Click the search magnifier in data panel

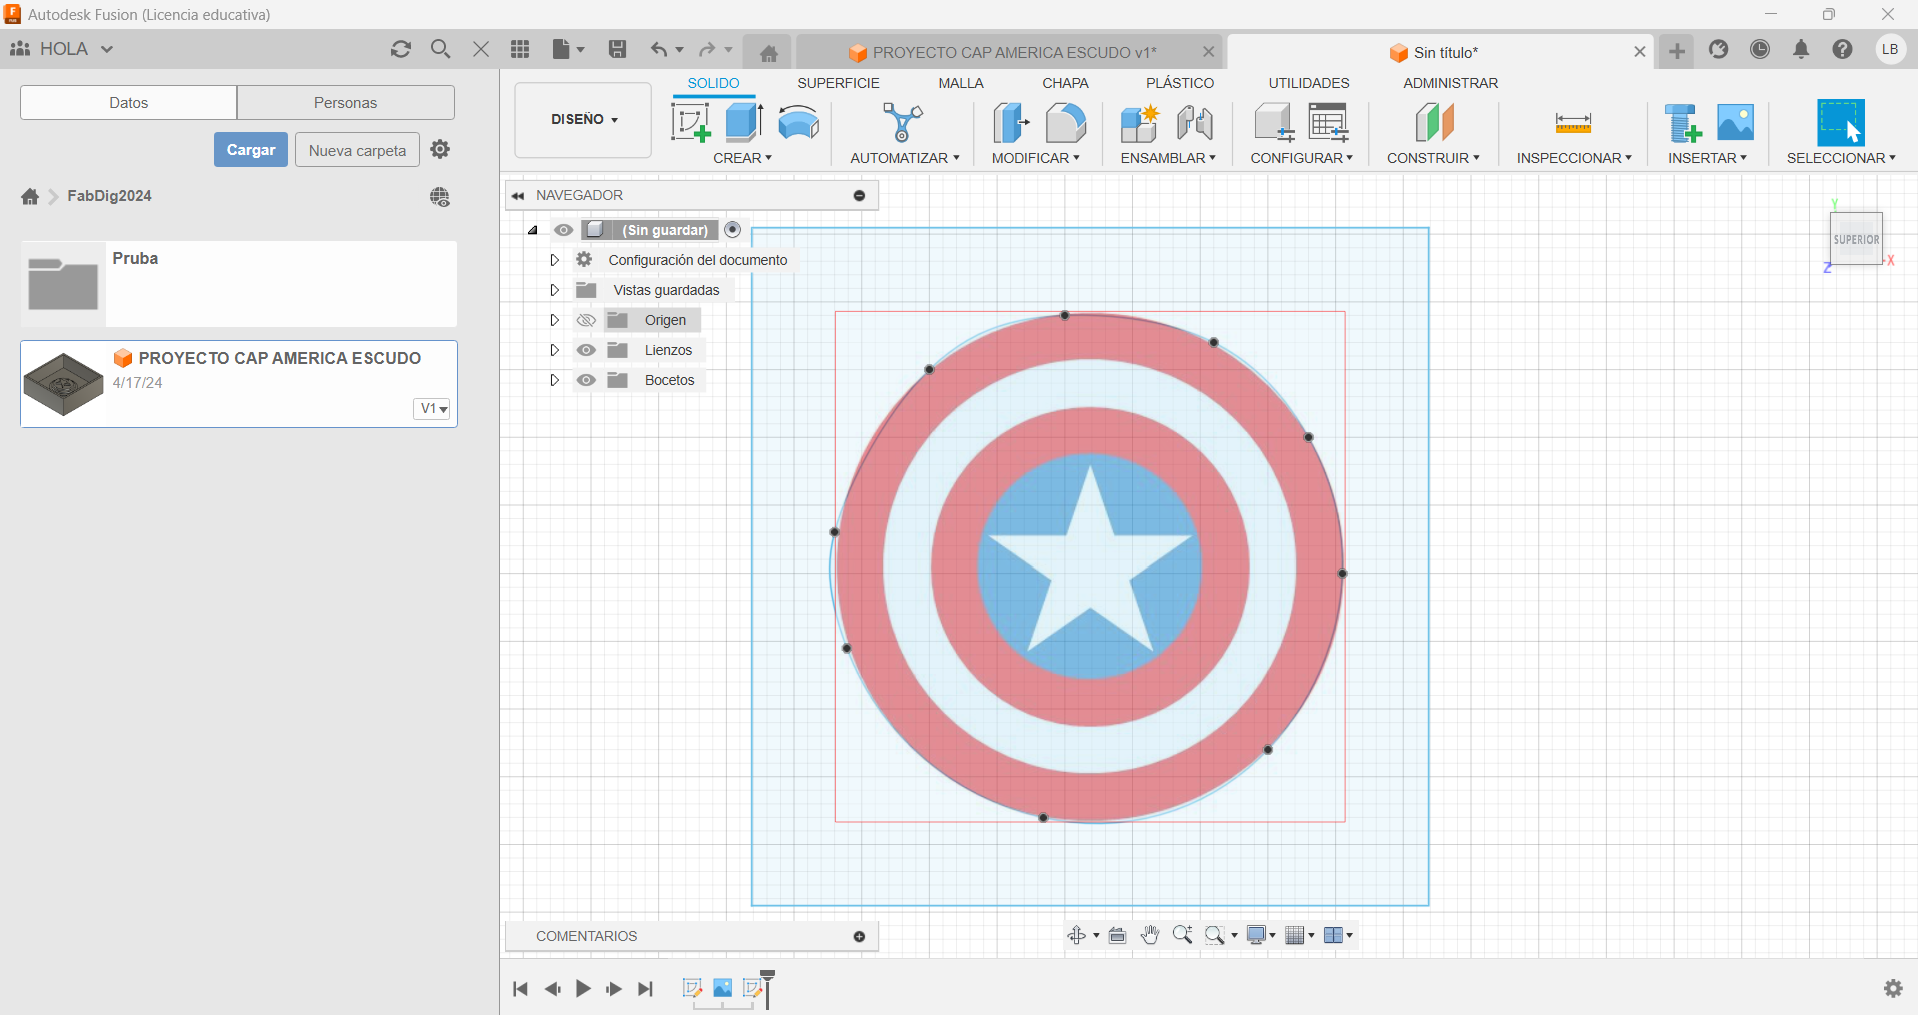point(440,49)
